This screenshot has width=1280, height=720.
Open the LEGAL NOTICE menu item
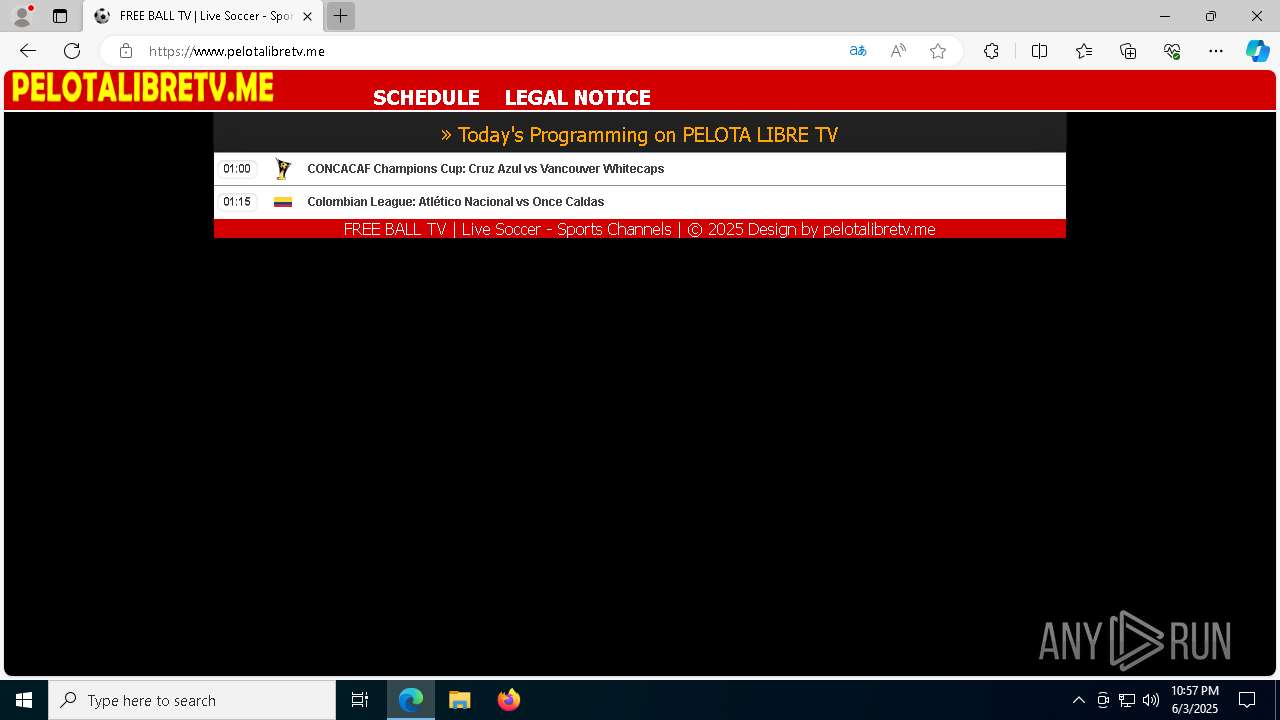point(577,98)
